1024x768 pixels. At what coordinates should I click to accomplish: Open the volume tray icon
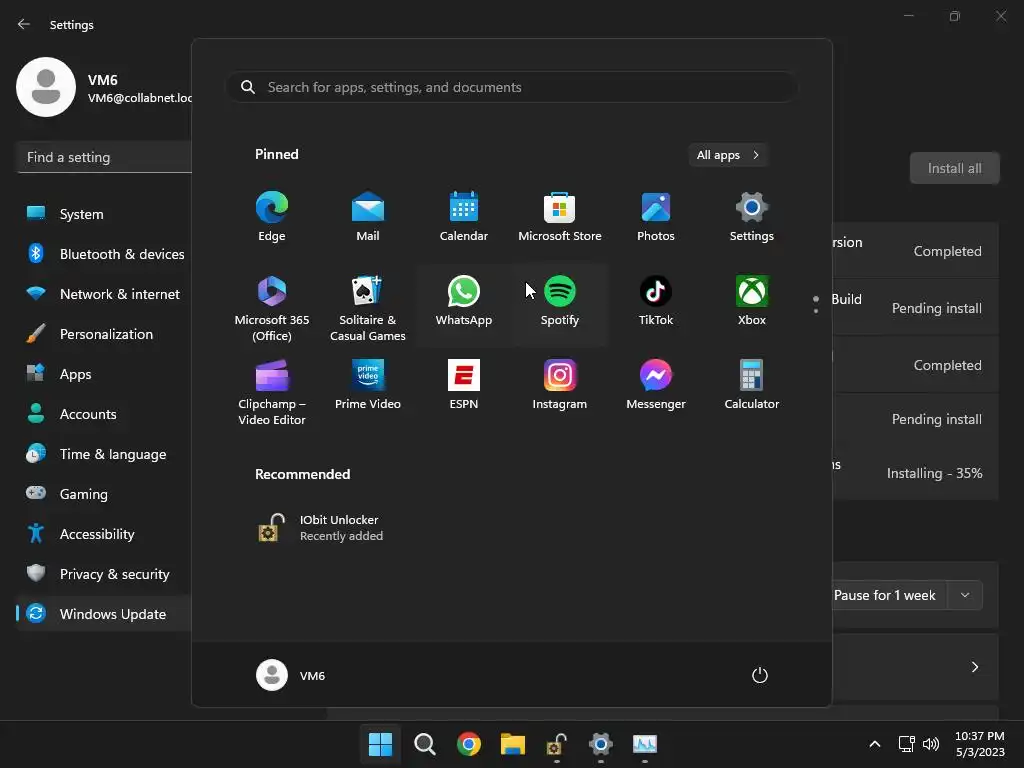(x=931, y=744)
